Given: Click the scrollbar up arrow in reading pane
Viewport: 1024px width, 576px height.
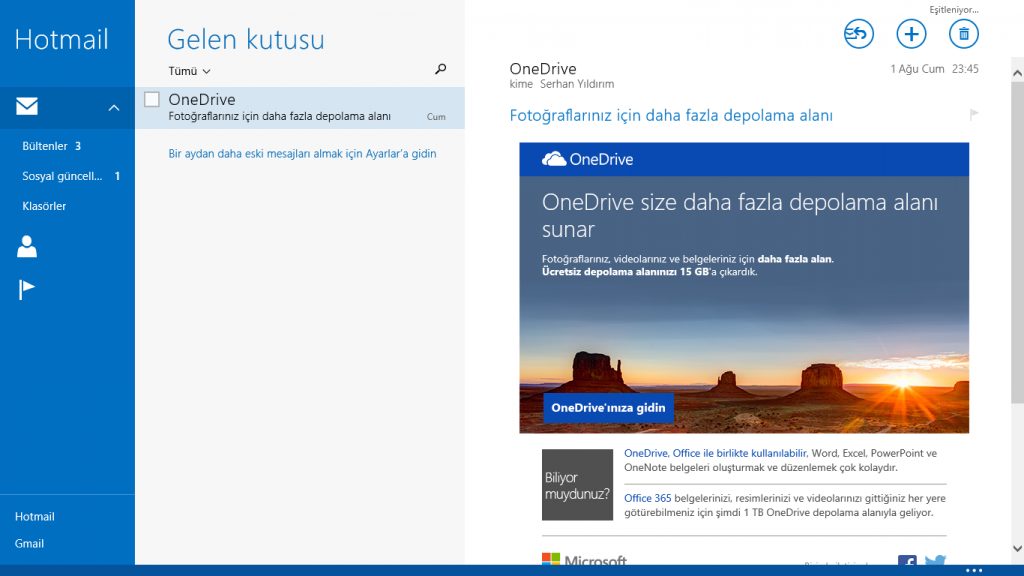Looking at the screenshot, I should [1017, 73].
